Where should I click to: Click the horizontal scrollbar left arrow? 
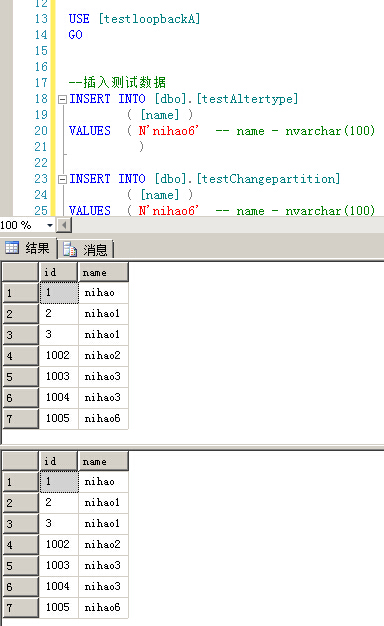[x=64, y=225]
